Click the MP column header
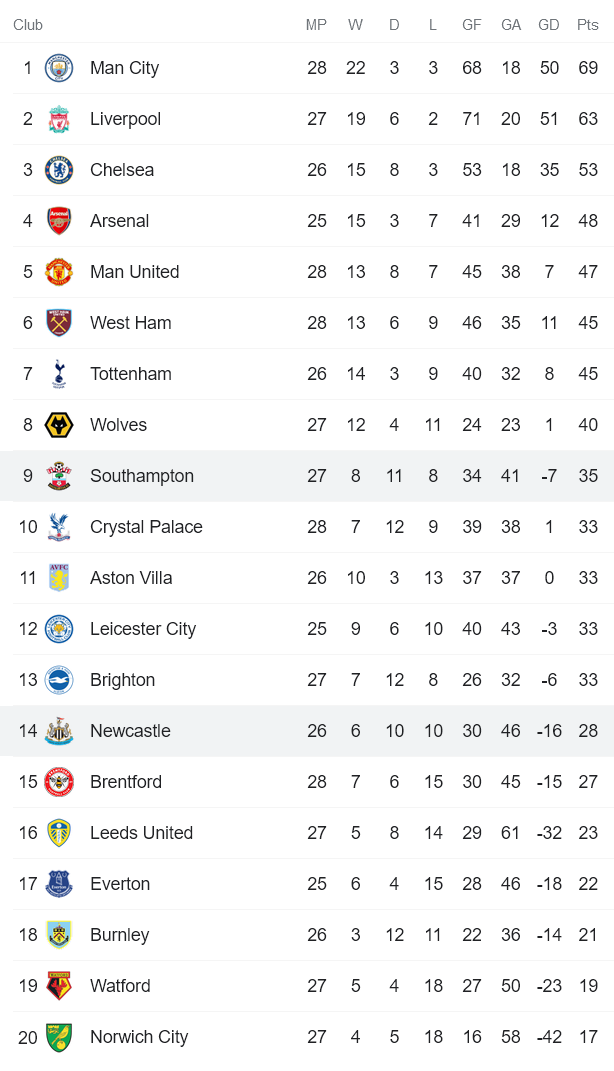Image resolution: width=614 pixels, height=1071 pixels. click(316, 25)
